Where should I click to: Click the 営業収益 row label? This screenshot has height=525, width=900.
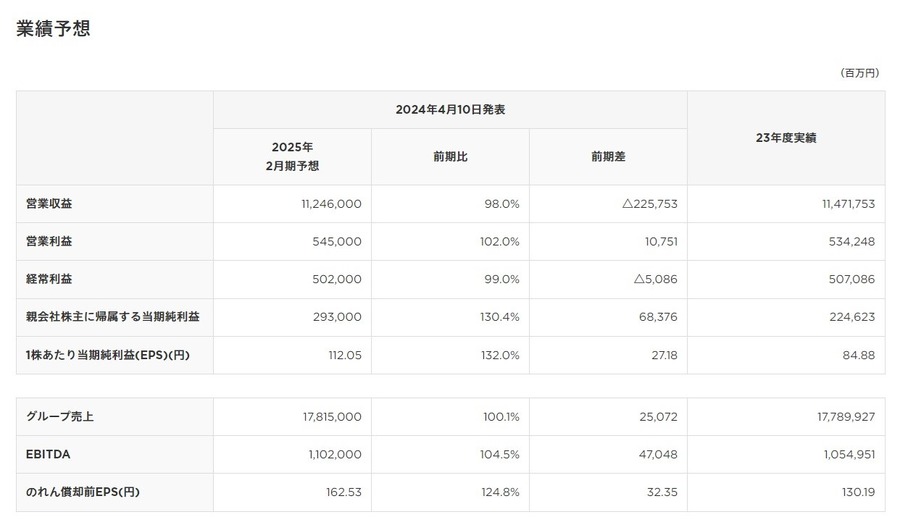point(49,204)
